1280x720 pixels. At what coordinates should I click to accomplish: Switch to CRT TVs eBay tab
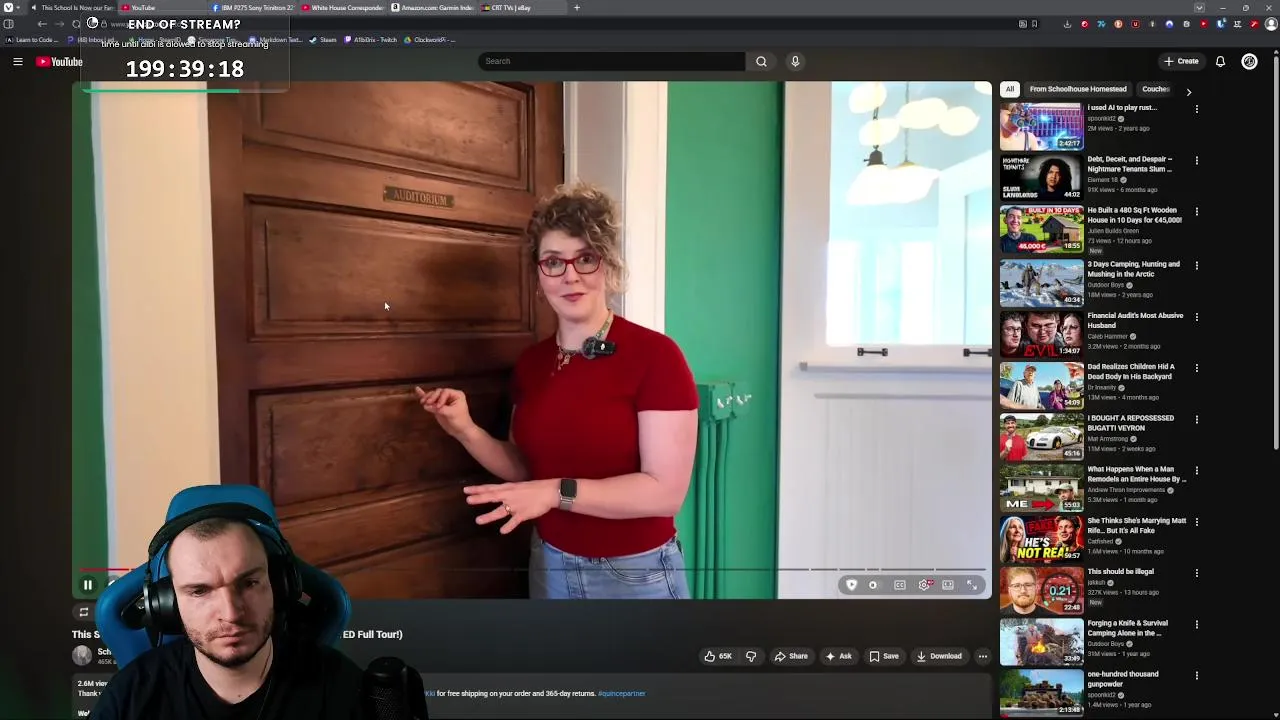coord(520,8)
